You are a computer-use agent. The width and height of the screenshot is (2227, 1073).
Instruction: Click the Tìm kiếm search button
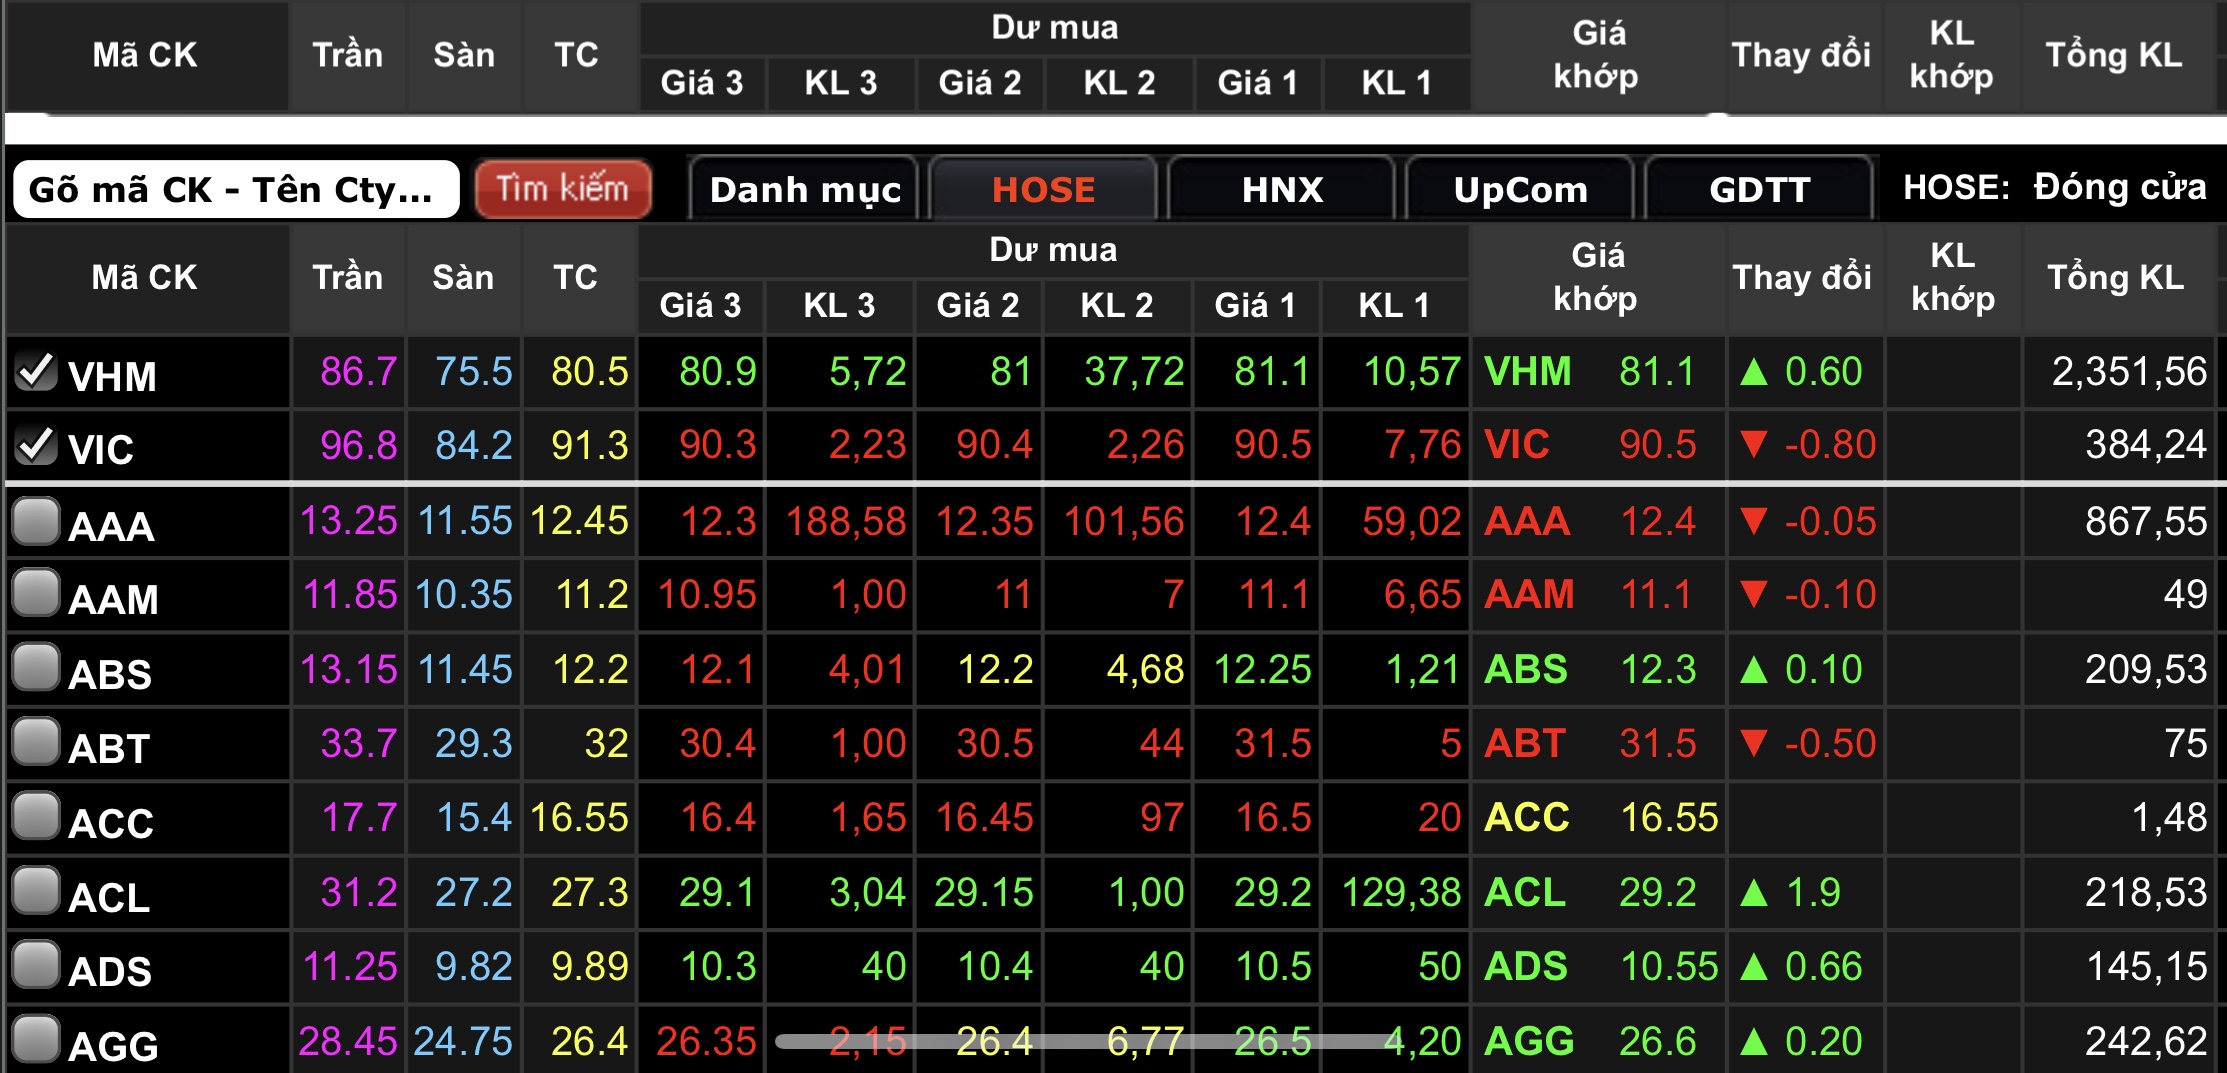click(563, 189)
